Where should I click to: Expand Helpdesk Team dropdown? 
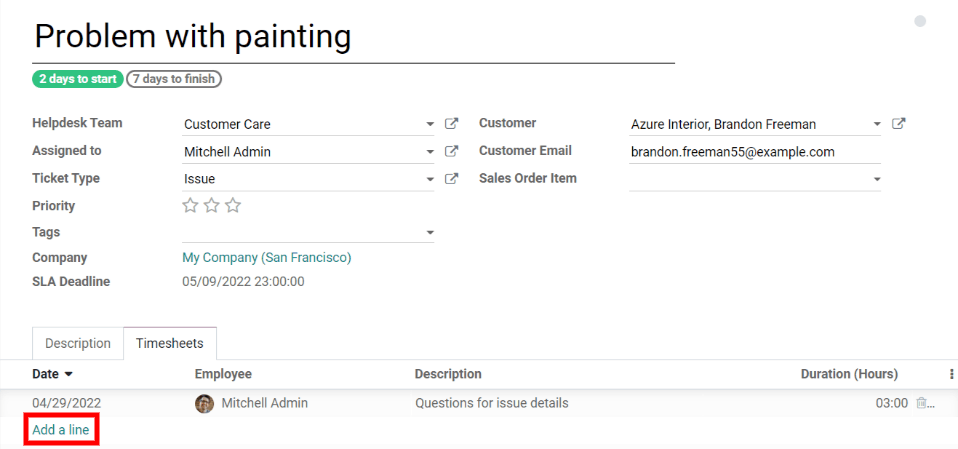click(x=430, y=125)
